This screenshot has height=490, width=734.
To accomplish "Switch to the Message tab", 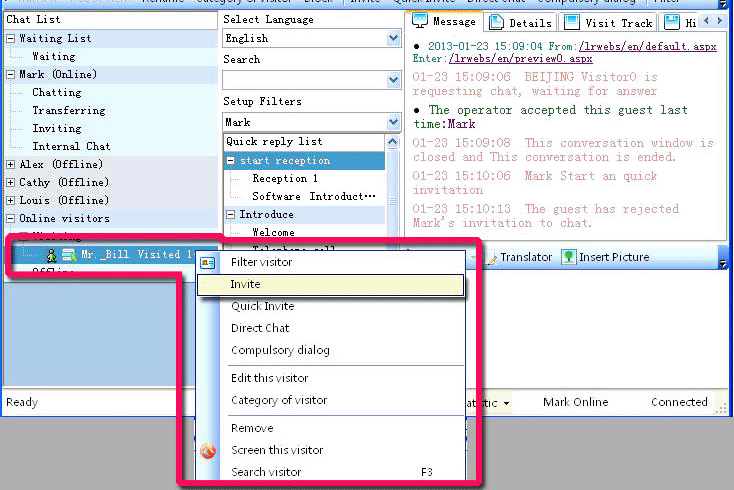I will click(443, 22).
